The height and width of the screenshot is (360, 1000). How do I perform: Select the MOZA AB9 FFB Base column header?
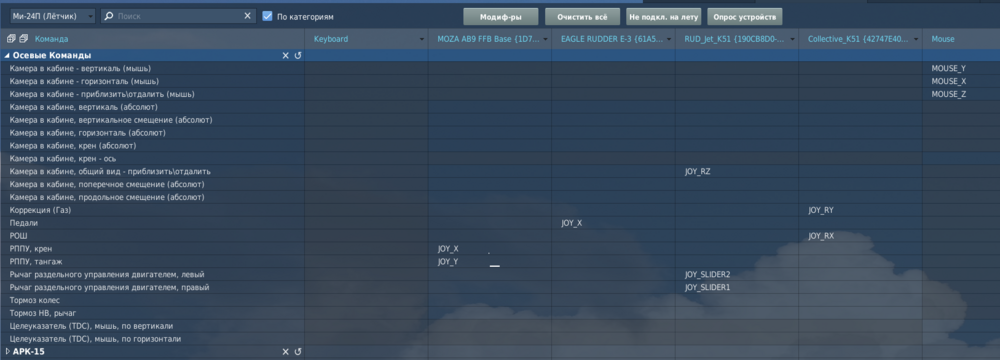[488, 39]
